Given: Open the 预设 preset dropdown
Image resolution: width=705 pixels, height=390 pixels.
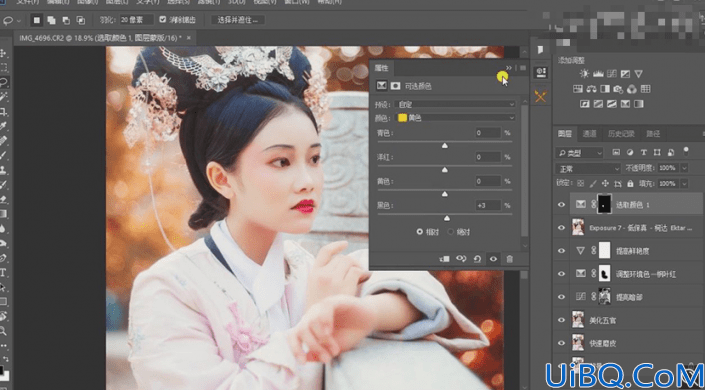Looking at the screenshot, I should tap(455, 104).
